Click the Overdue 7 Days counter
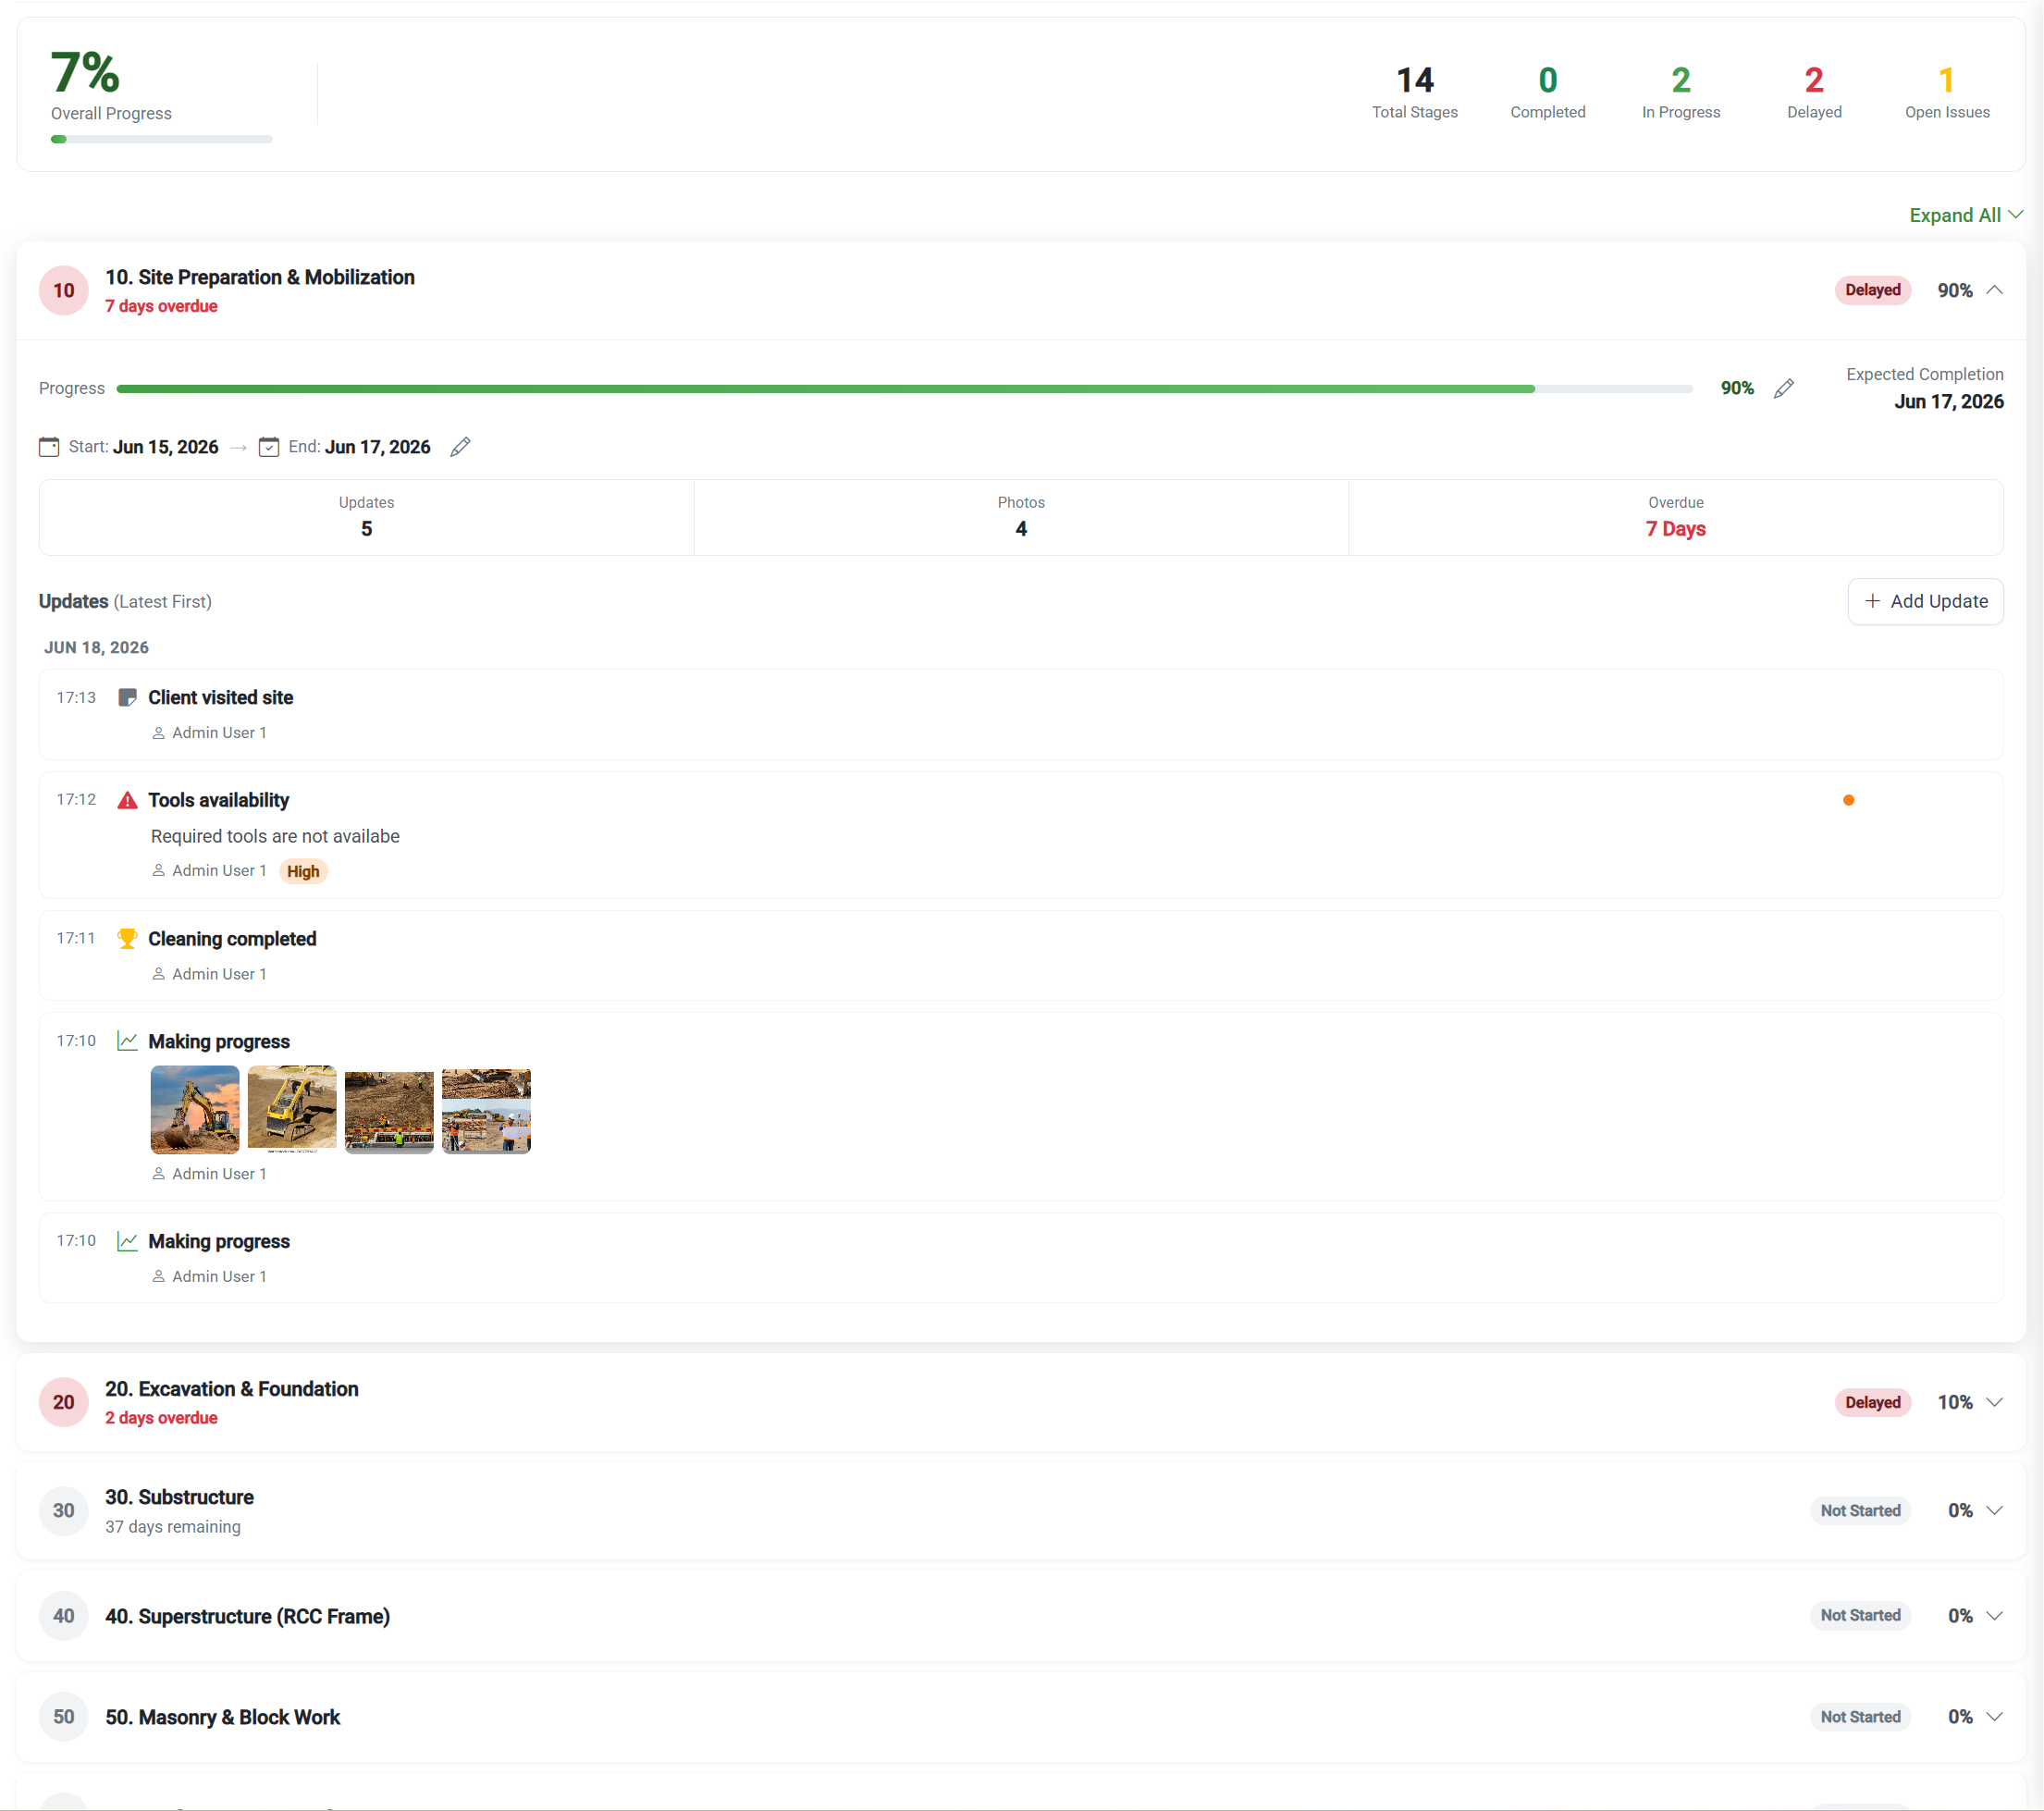 click(x=1675, y=517)
